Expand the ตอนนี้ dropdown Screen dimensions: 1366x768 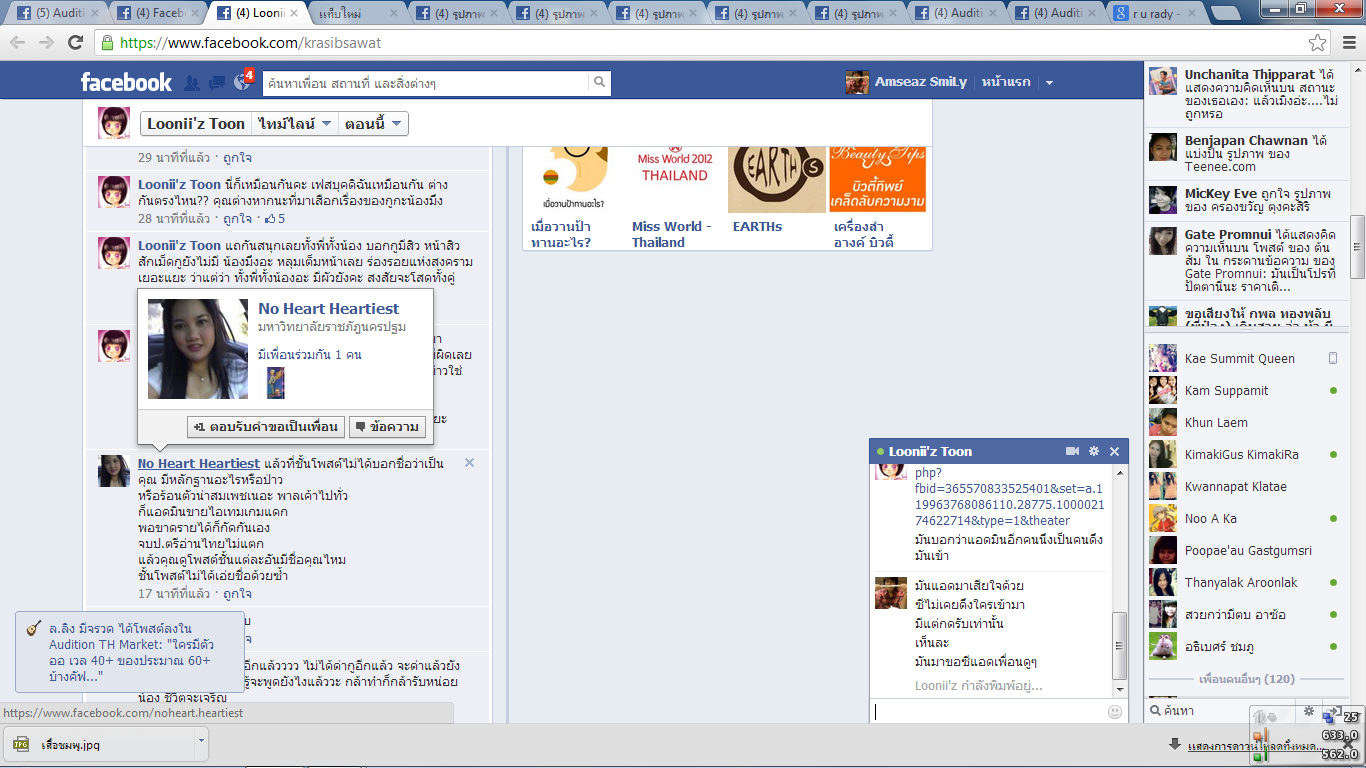[372, 124]
